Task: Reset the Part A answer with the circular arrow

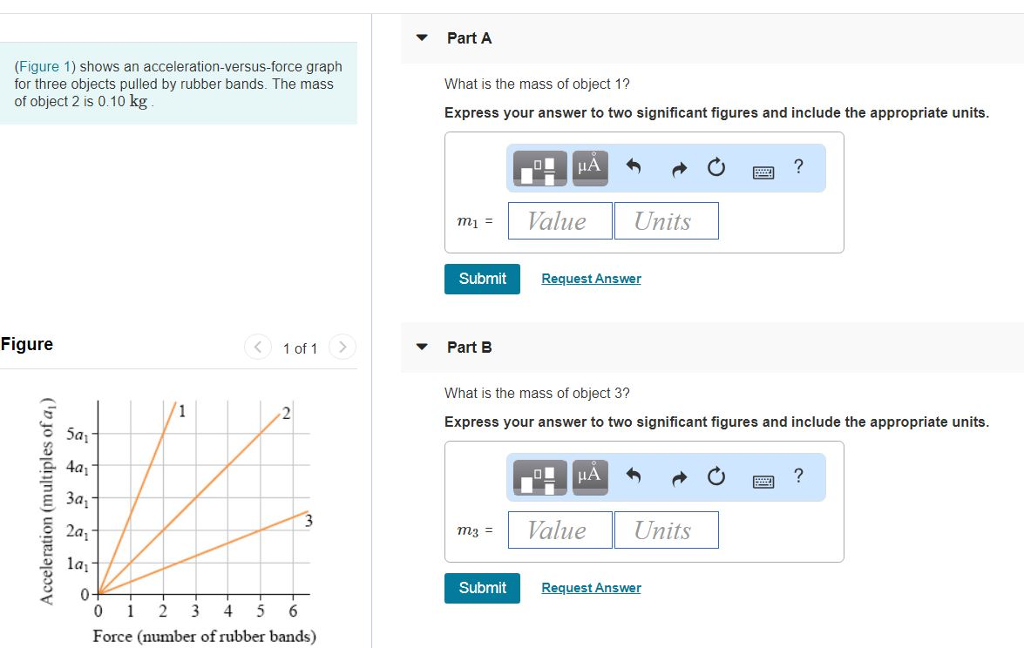Action: (716, 167)
